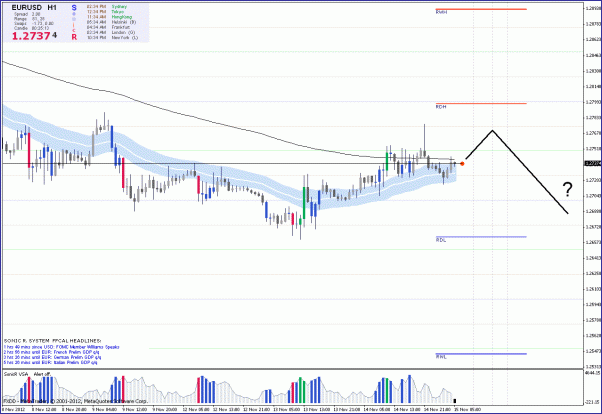This screenshot has height=414, width=602.
Task: Select the top red RWH level line
Action: tap(481, 9)
